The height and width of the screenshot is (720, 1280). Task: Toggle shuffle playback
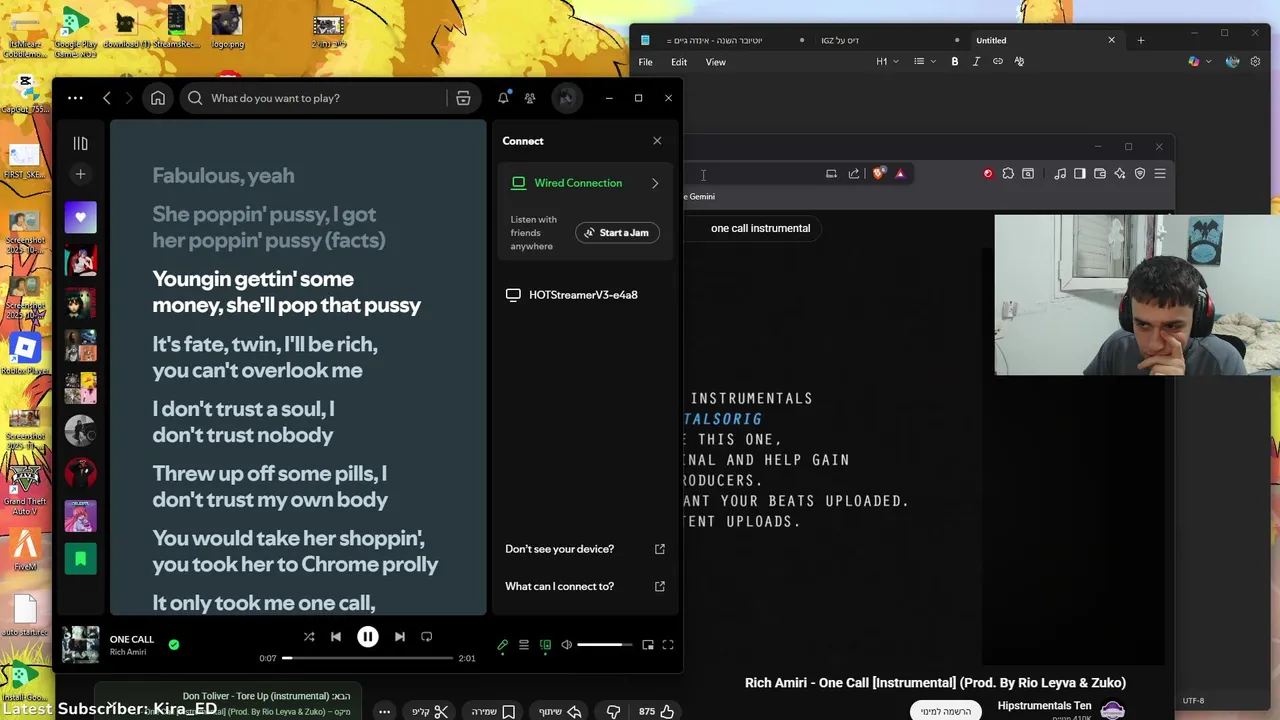[309, 637]
